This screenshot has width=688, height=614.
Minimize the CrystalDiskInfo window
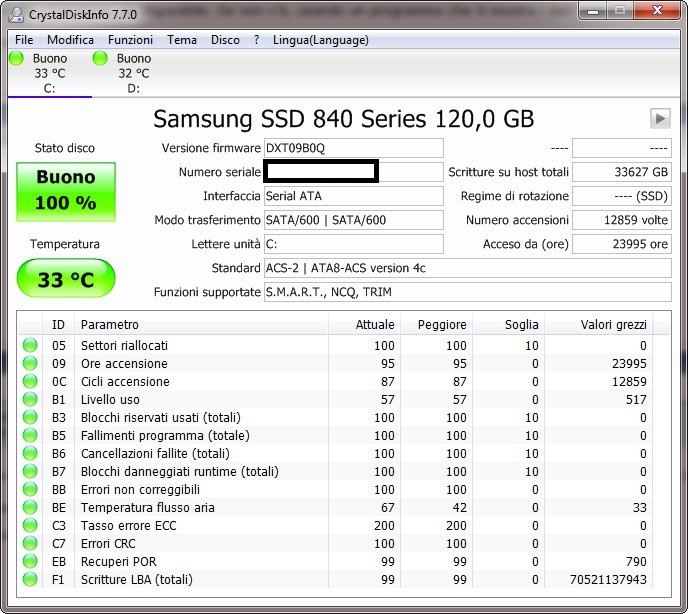[593, 11]
